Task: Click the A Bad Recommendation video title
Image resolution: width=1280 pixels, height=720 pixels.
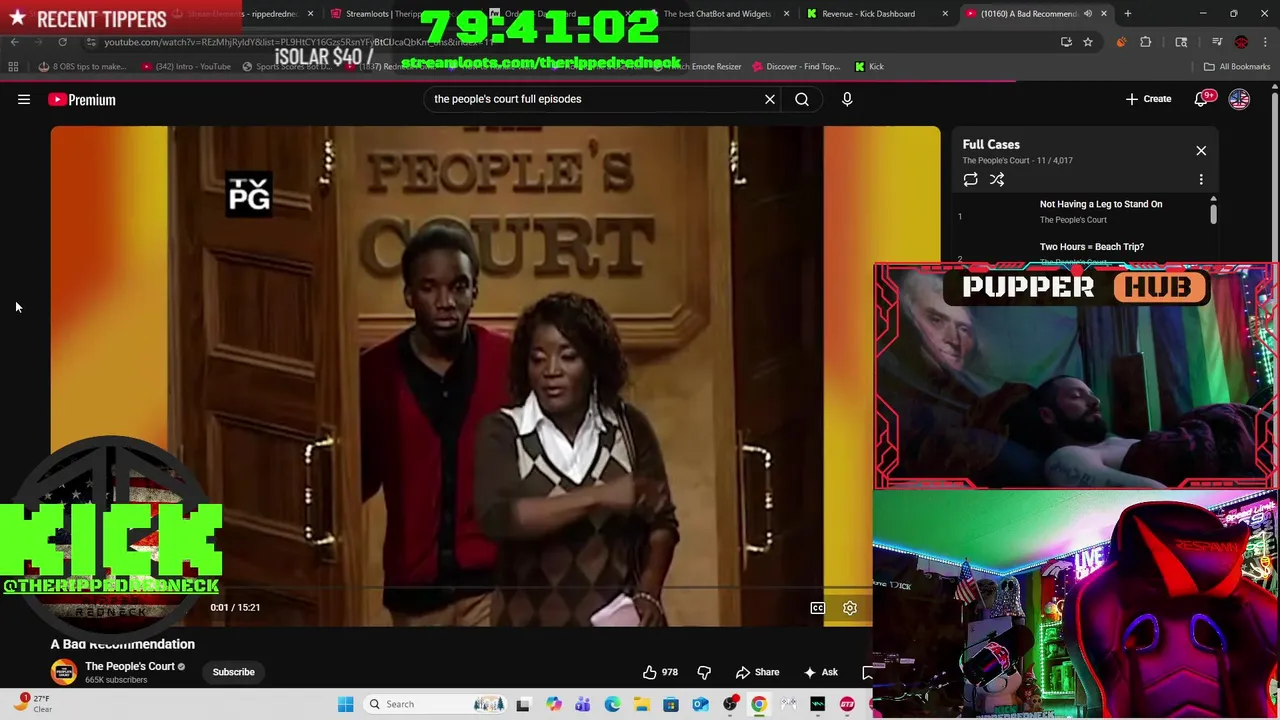Action: click(x=123, y=644)
